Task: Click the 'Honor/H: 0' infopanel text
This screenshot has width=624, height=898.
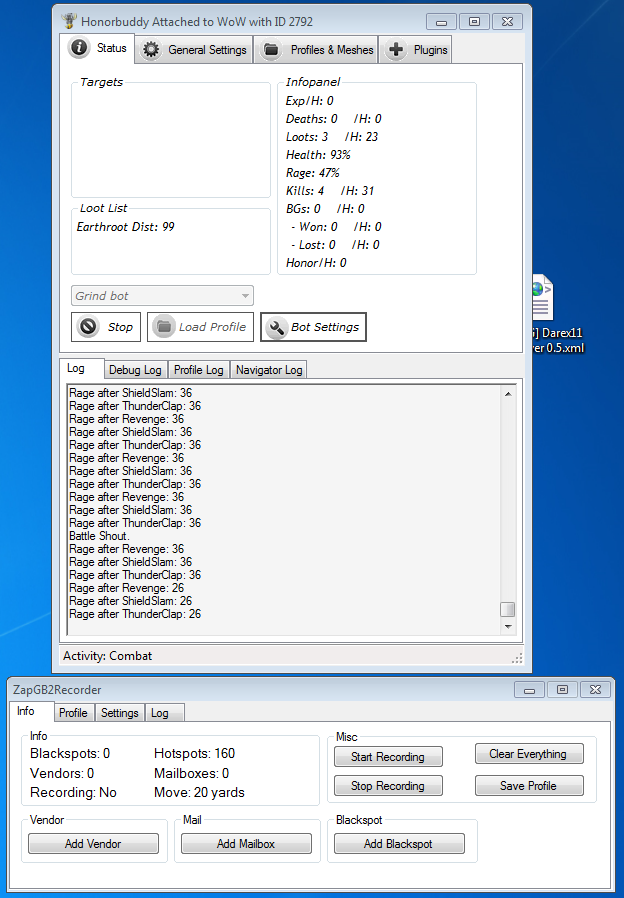Action: point(316,263)
